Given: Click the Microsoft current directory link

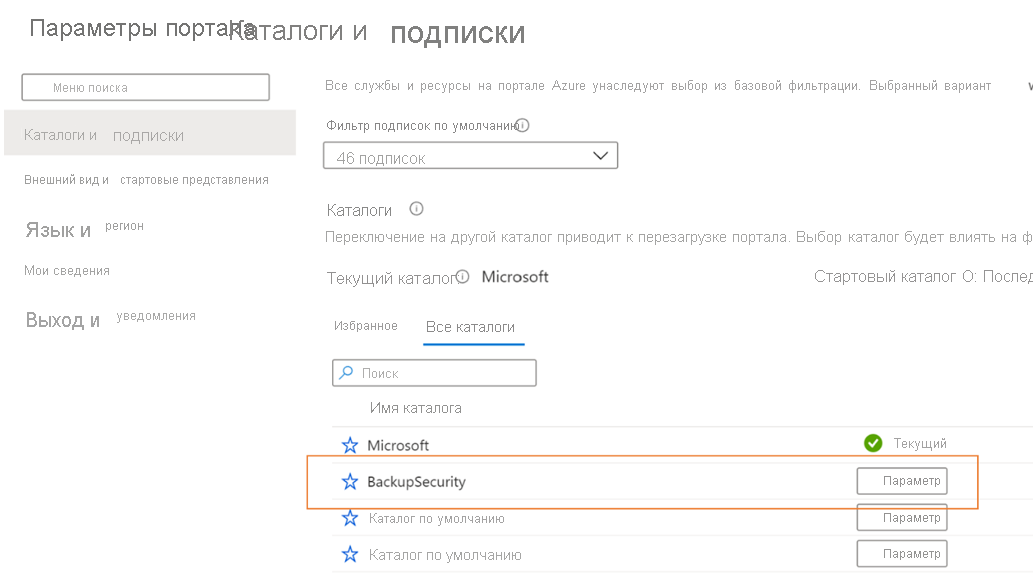Looking at the screenshot, I should pos(515,276).
